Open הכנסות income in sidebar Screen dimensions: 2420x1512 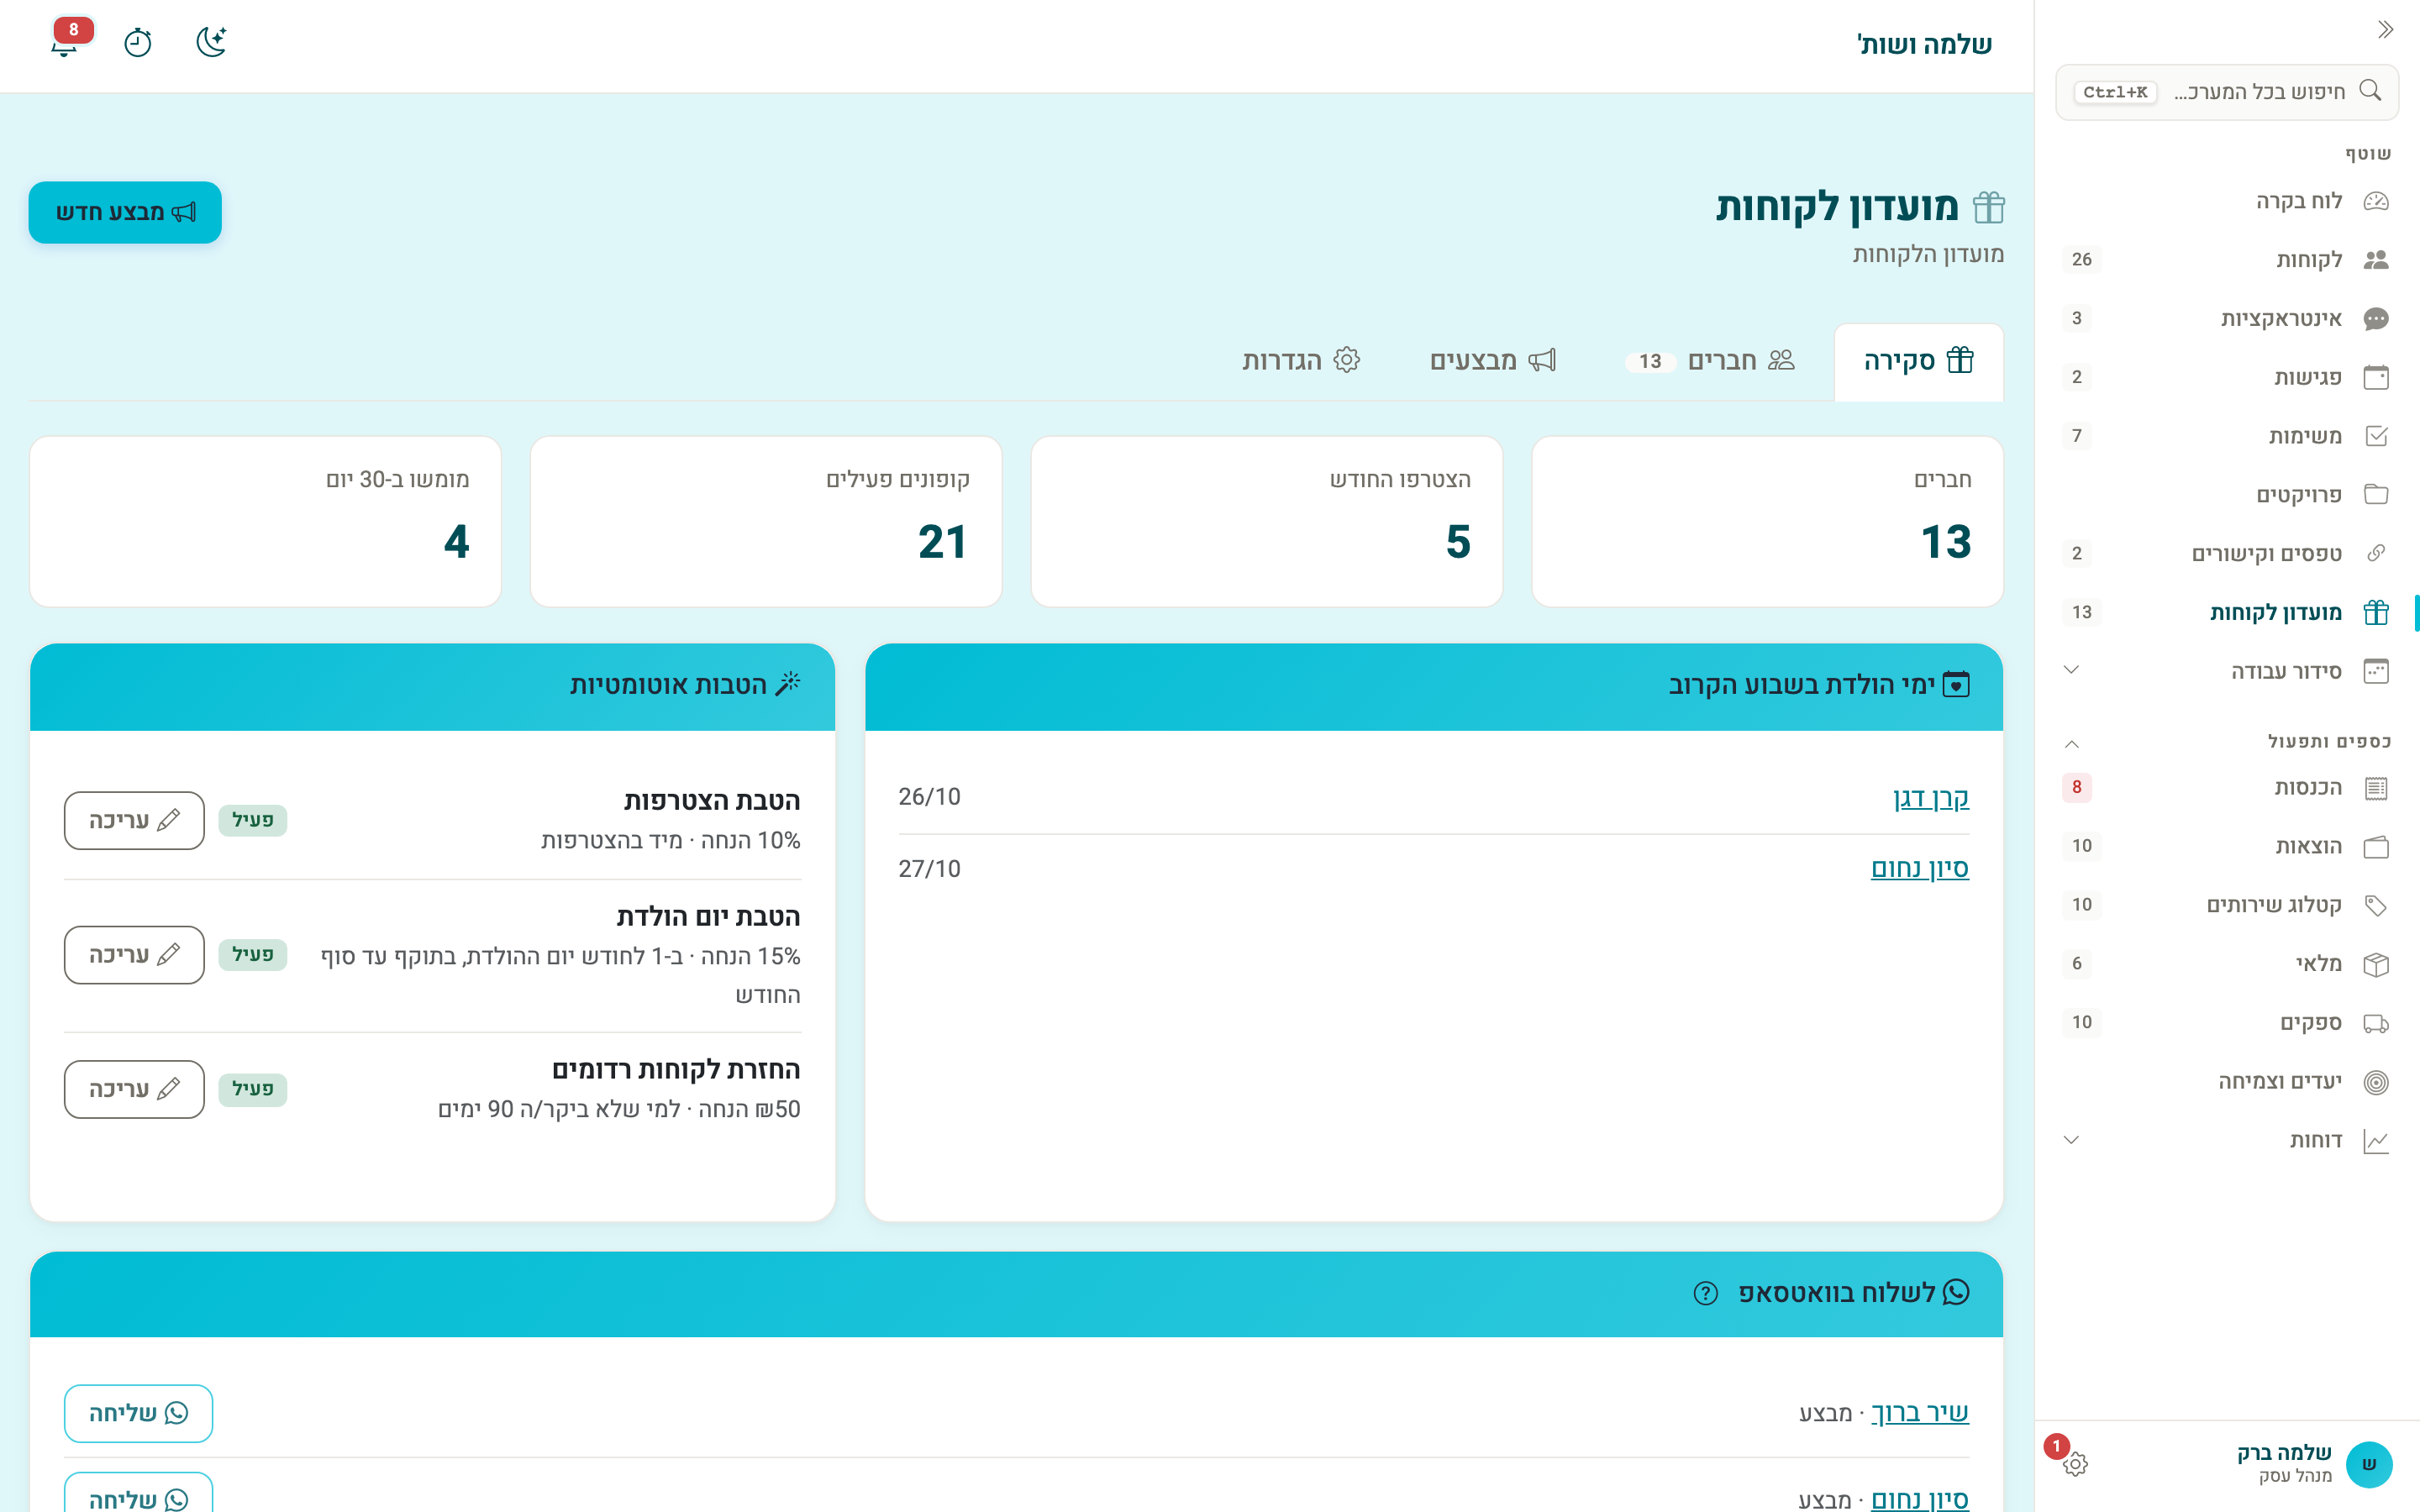tap(2227, 788)
